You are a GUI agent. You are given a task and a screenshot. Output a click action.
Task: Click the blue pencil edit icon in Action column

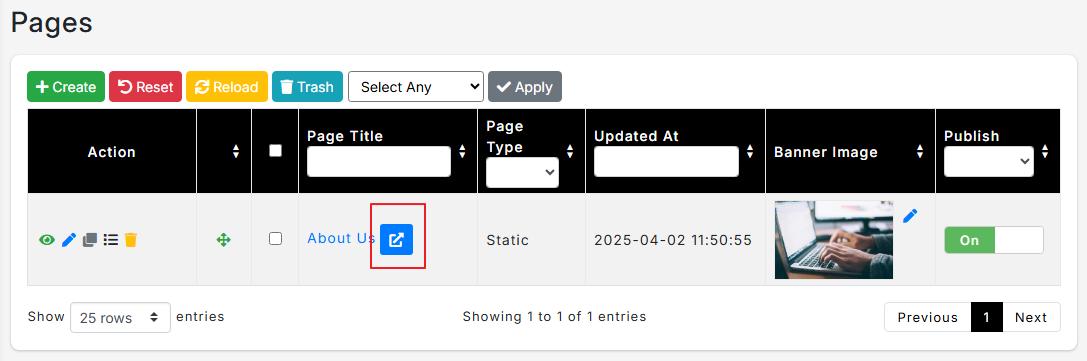click(x=69, y=240)
